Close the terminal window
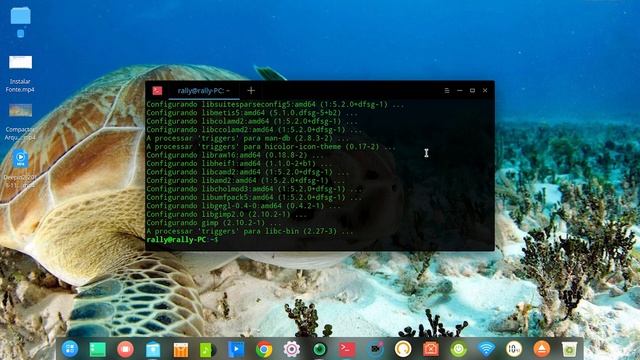 point(485,90)
